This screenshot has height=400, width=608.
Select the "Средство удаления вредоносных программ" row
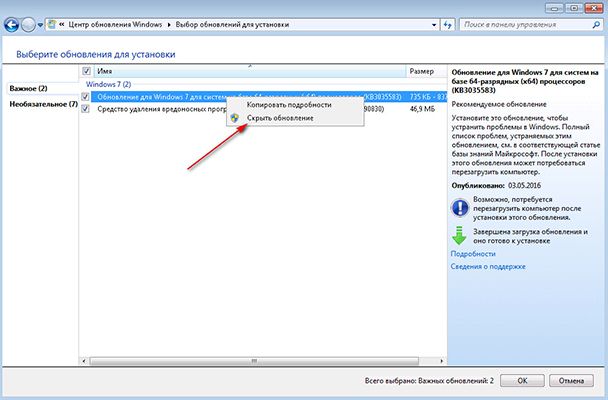click(x=264, y=109)
